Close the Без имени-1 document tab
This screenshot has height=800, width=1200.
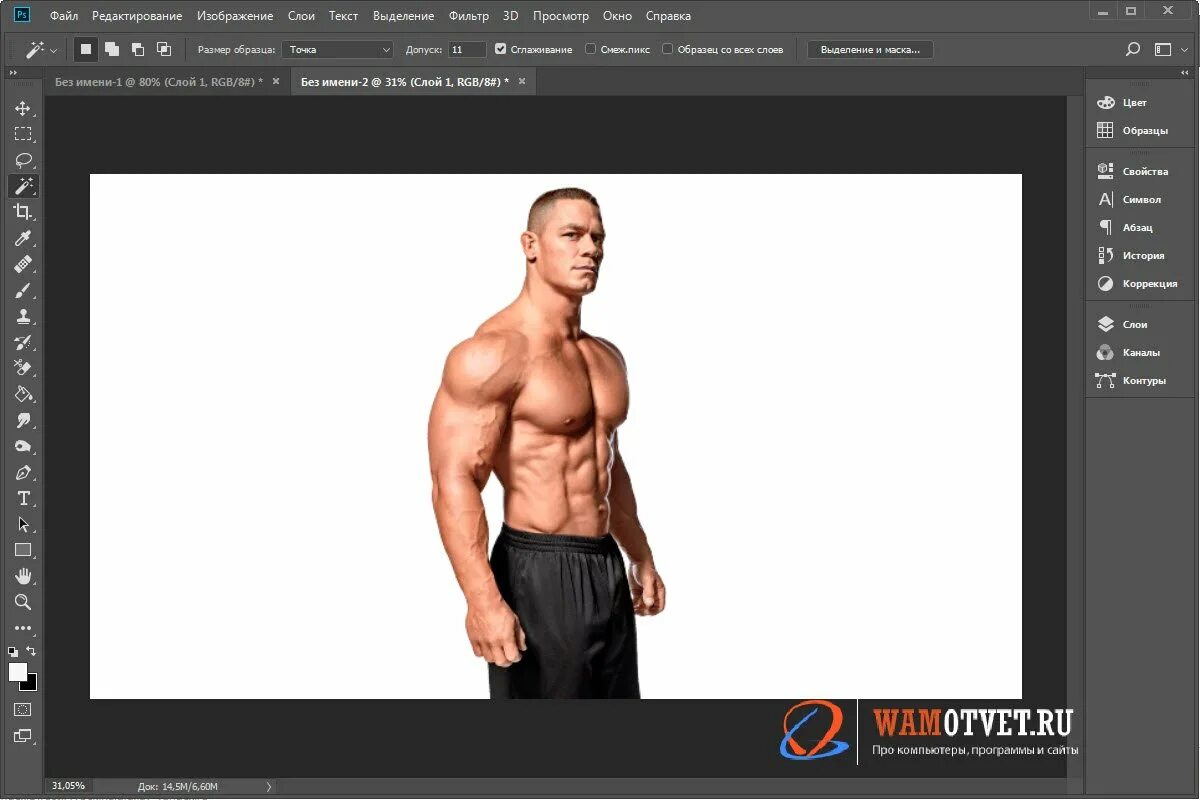[x=276, y=81]
